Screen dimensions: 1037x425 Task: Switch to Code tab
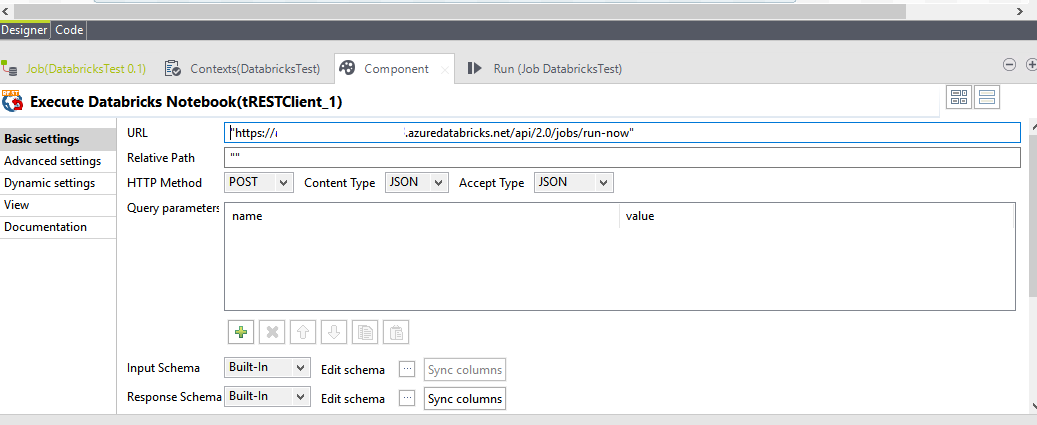69,30
